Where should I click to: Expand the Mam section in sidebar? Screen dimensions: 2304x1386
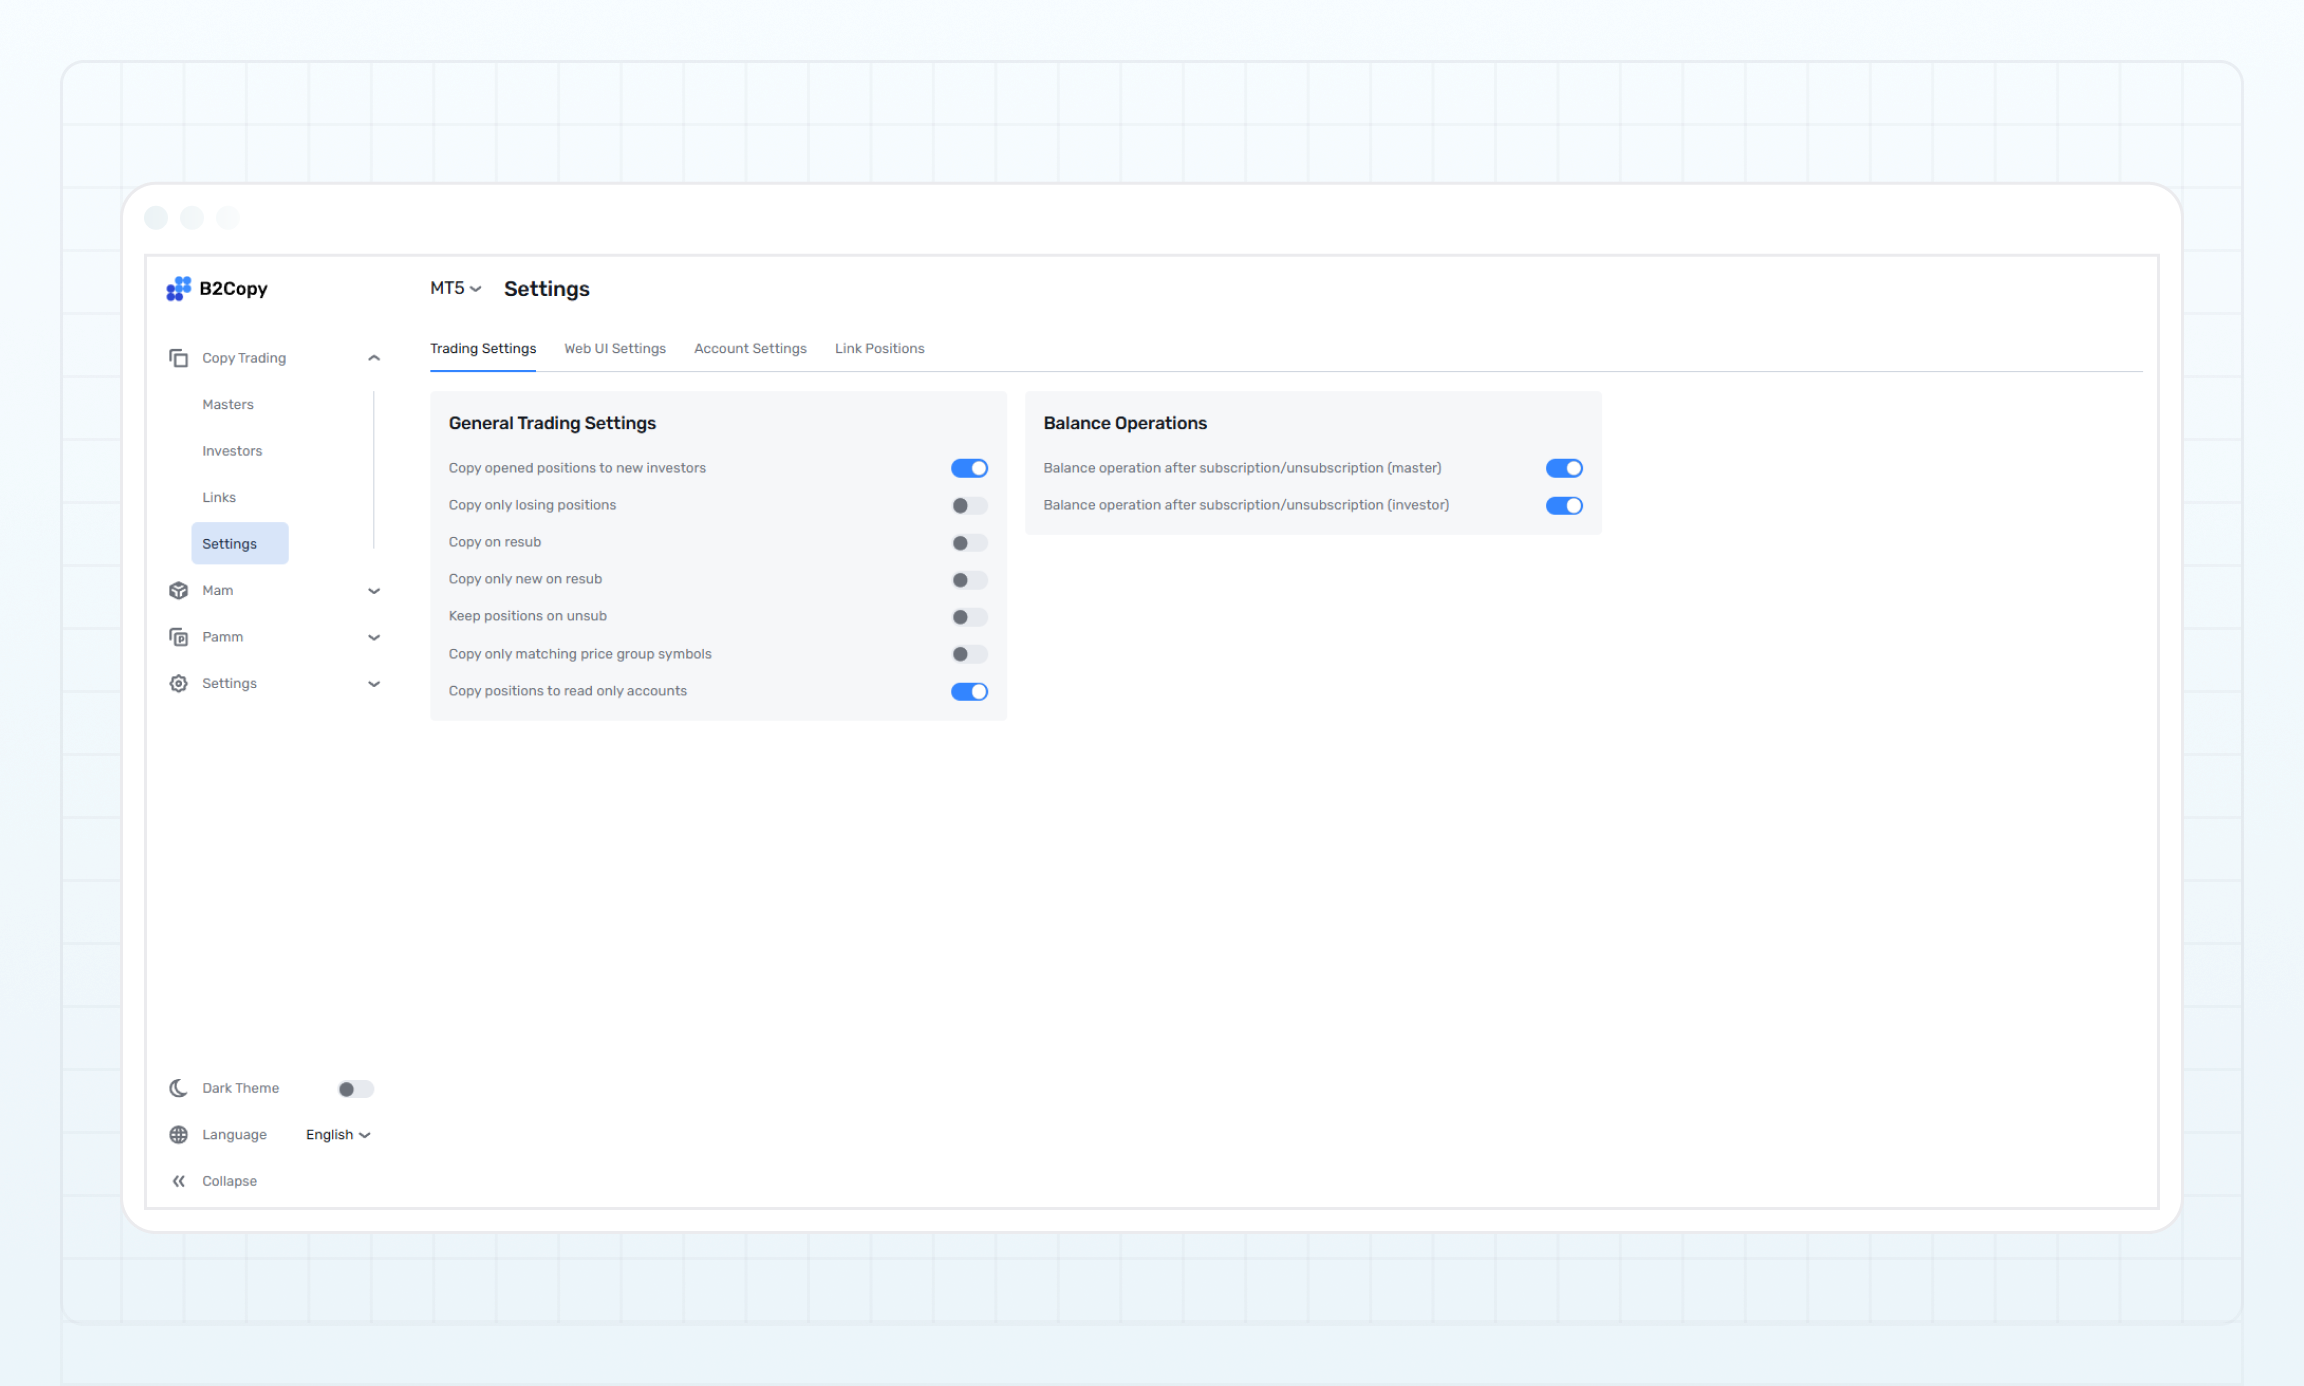click(374, 590)
